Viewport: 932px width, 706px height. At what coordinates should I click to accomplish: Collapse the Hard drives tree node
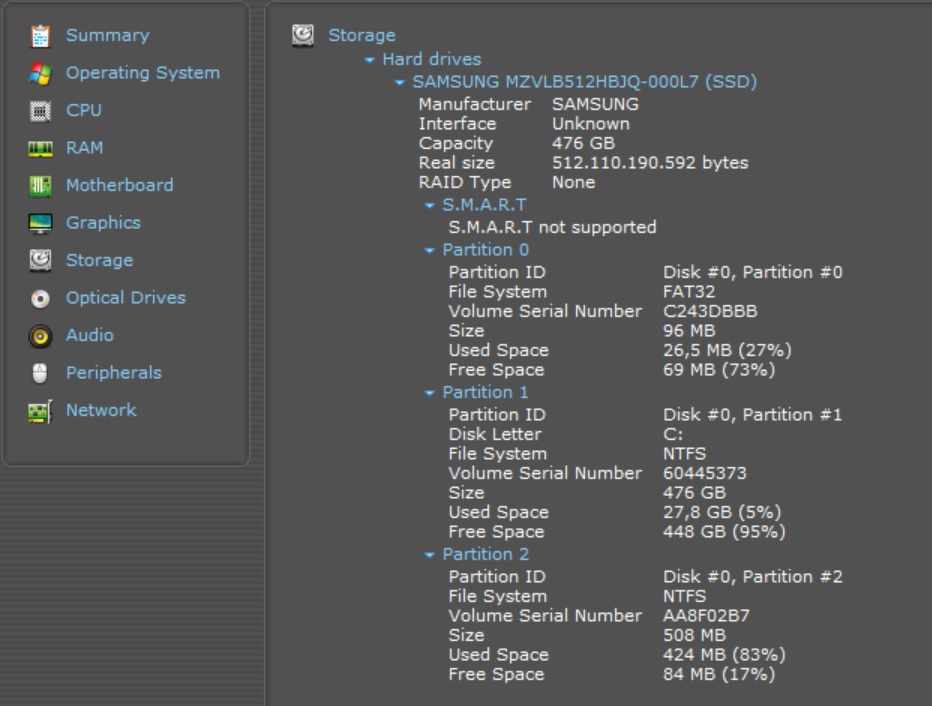point(370,61)
